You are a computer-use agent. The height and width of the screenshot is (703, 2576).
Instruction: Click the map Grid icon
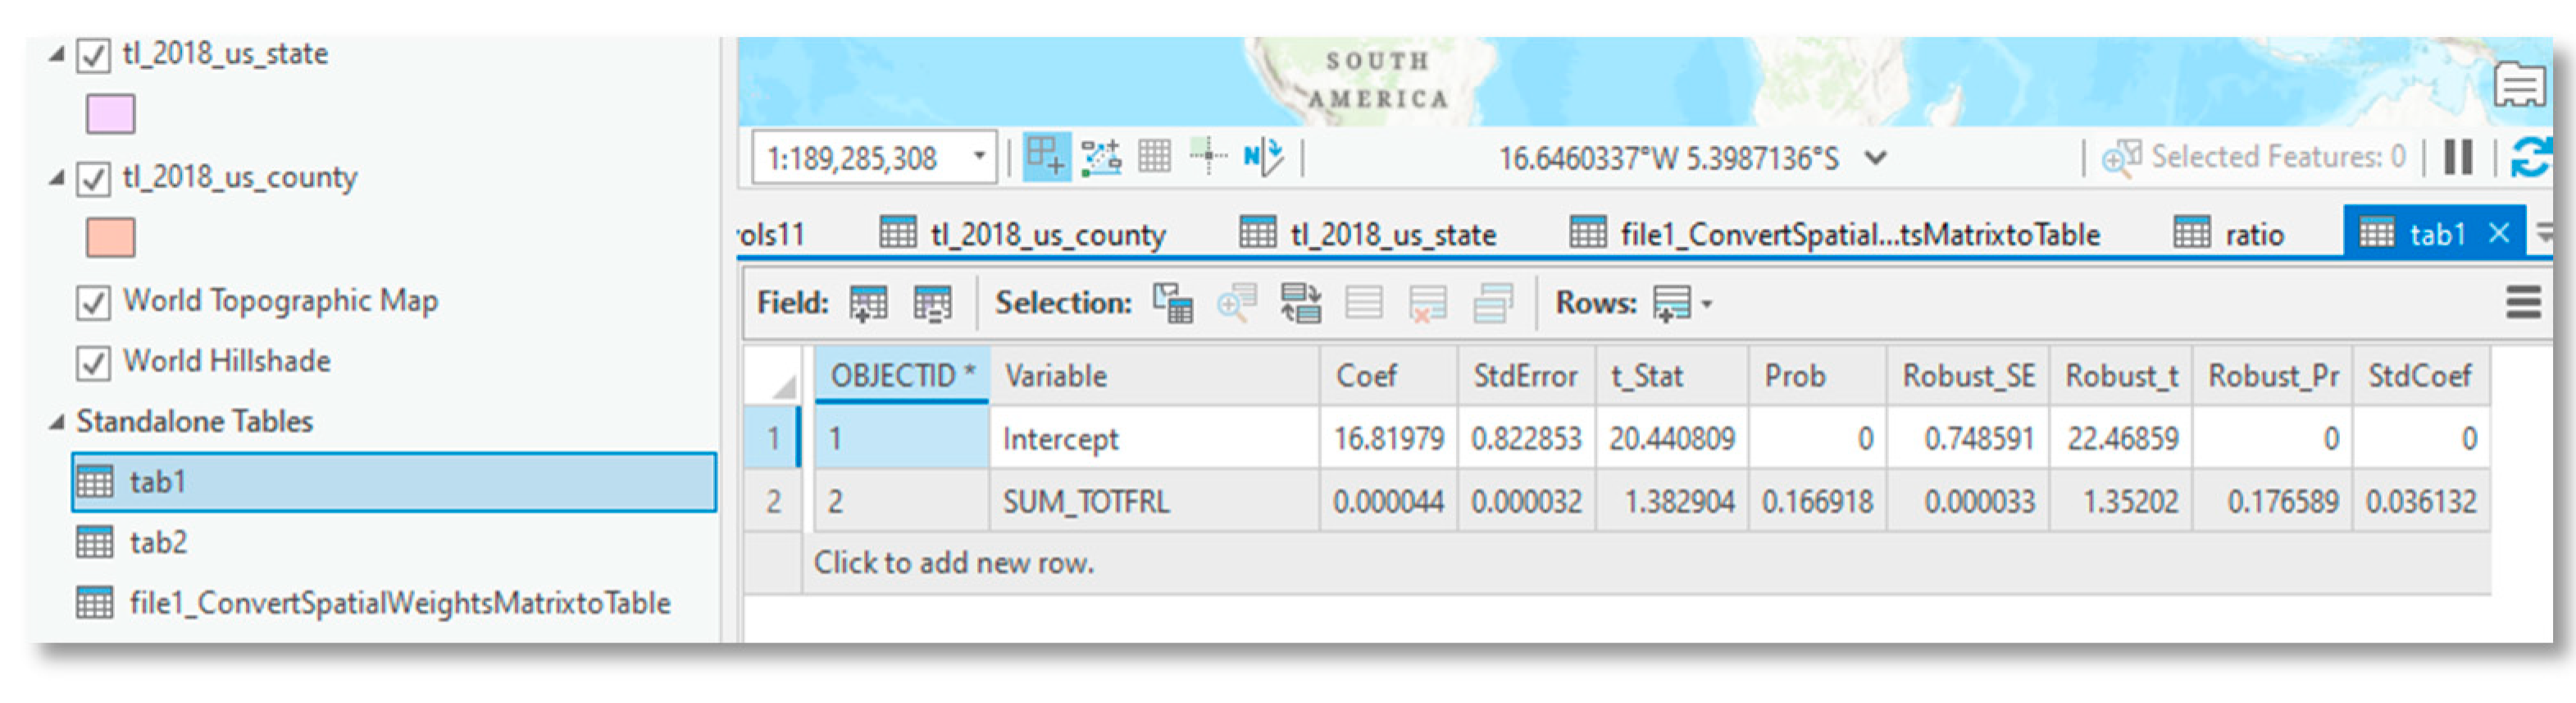pyautogui.click(x=1154, y=157)
